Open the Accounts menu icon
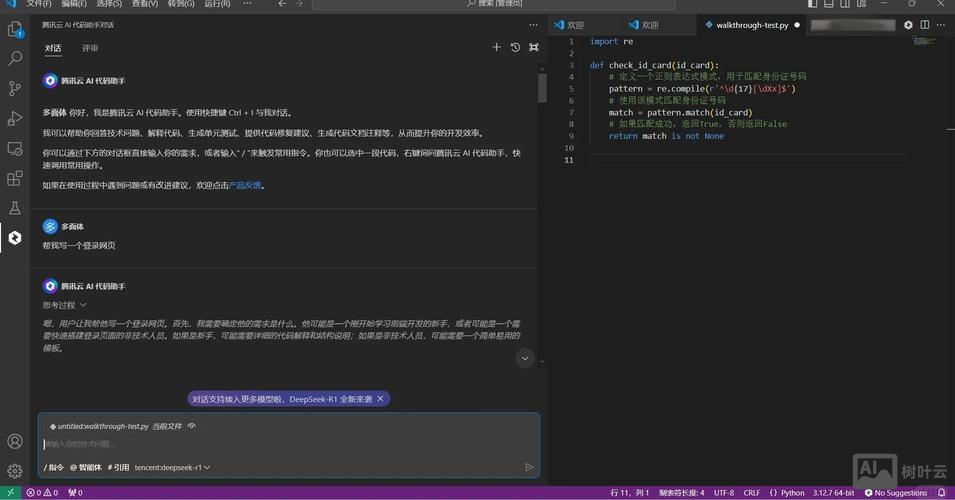The image size is (955, 500). [x=15, y=441]
